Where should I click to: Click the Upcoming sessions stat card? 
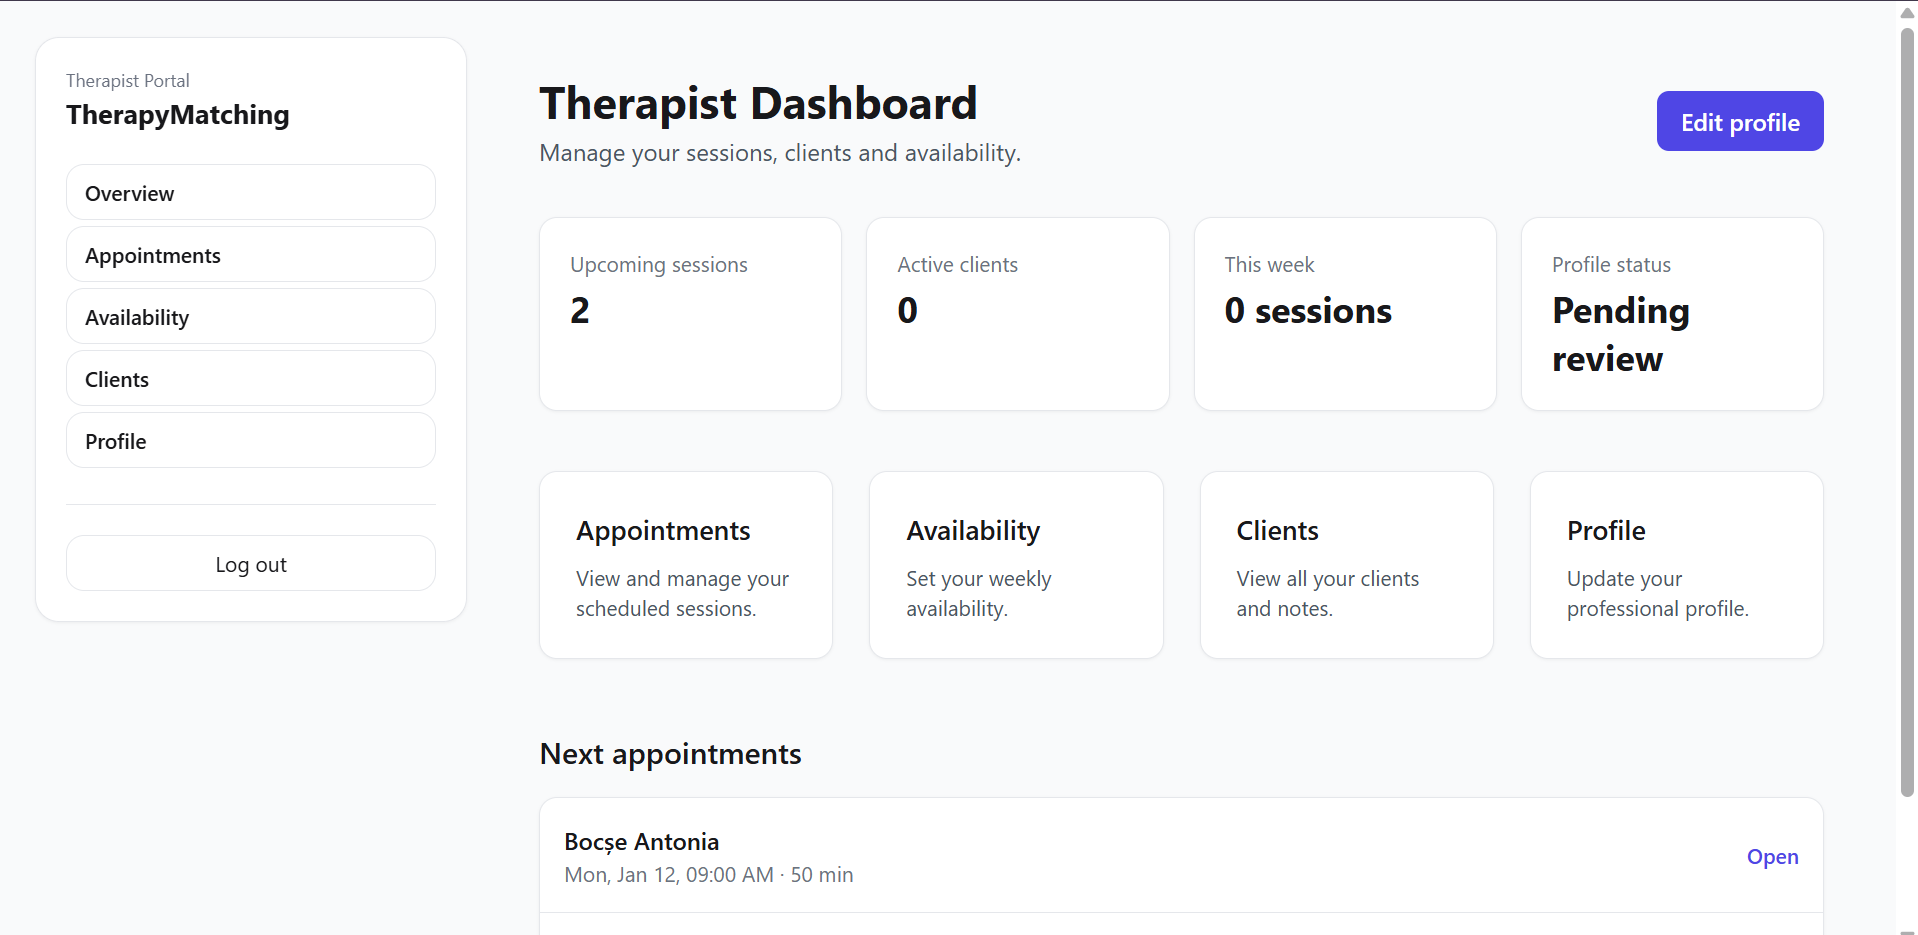690,314
